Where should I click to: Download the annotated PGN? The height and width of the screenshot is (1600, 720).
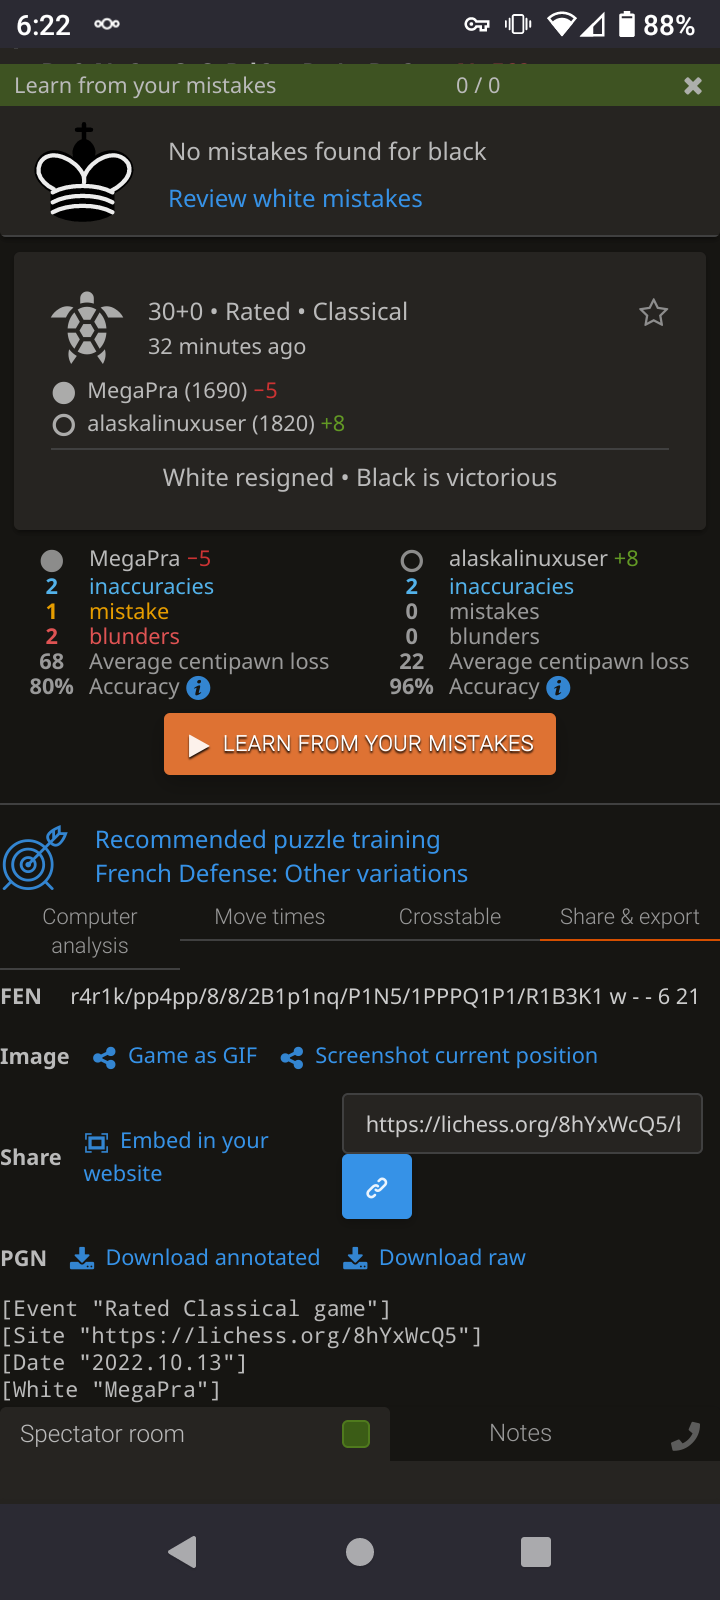tap(196, 1258)
